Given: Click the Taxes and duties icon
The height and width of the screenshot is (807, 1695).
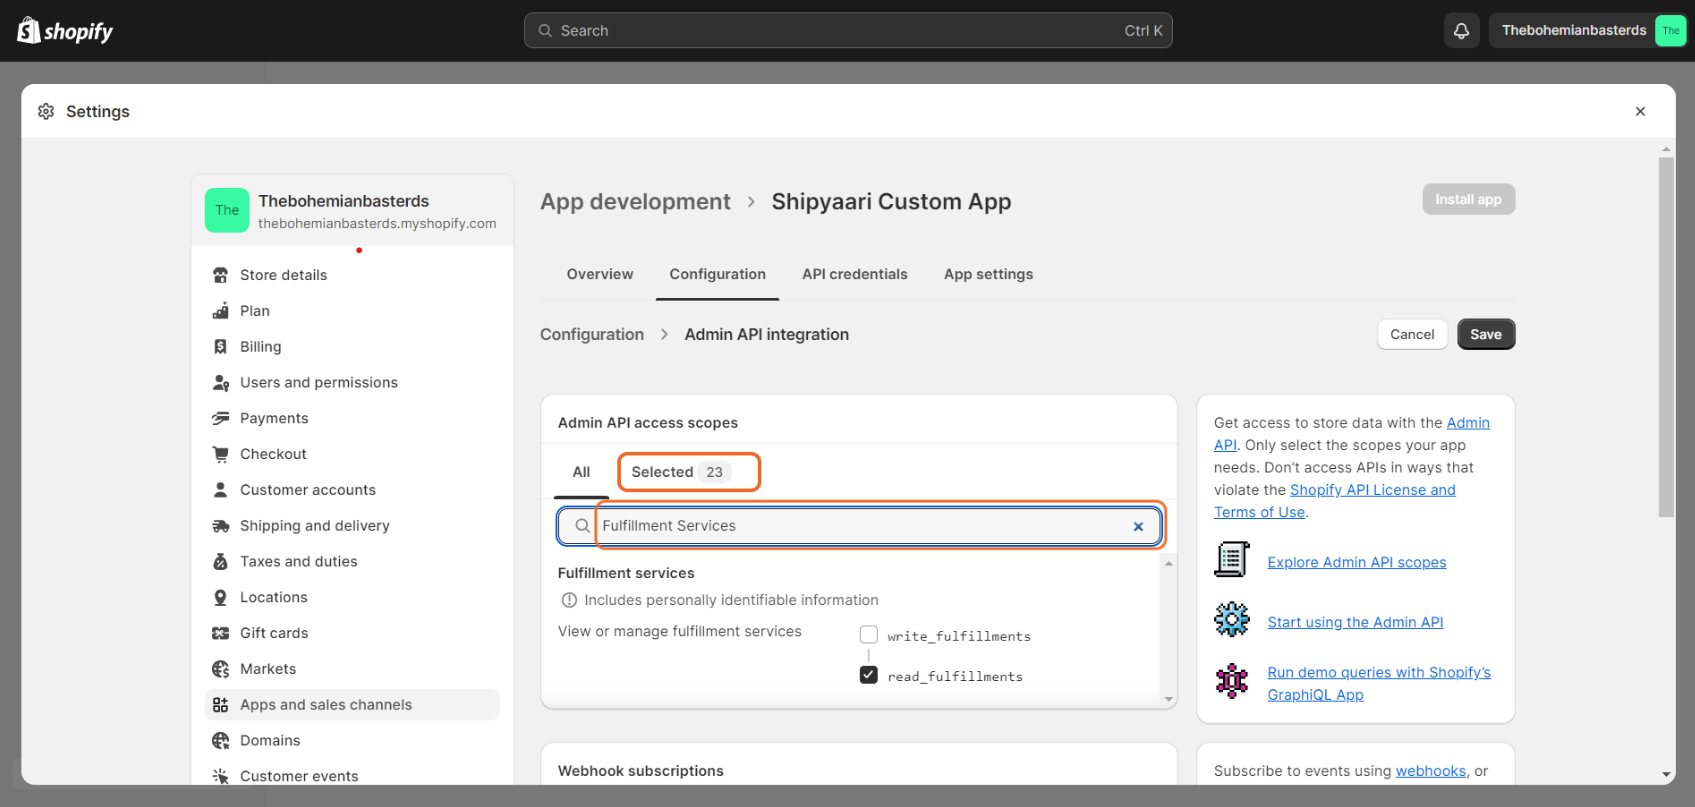Looking at the screenshot, I should point(221,562).
